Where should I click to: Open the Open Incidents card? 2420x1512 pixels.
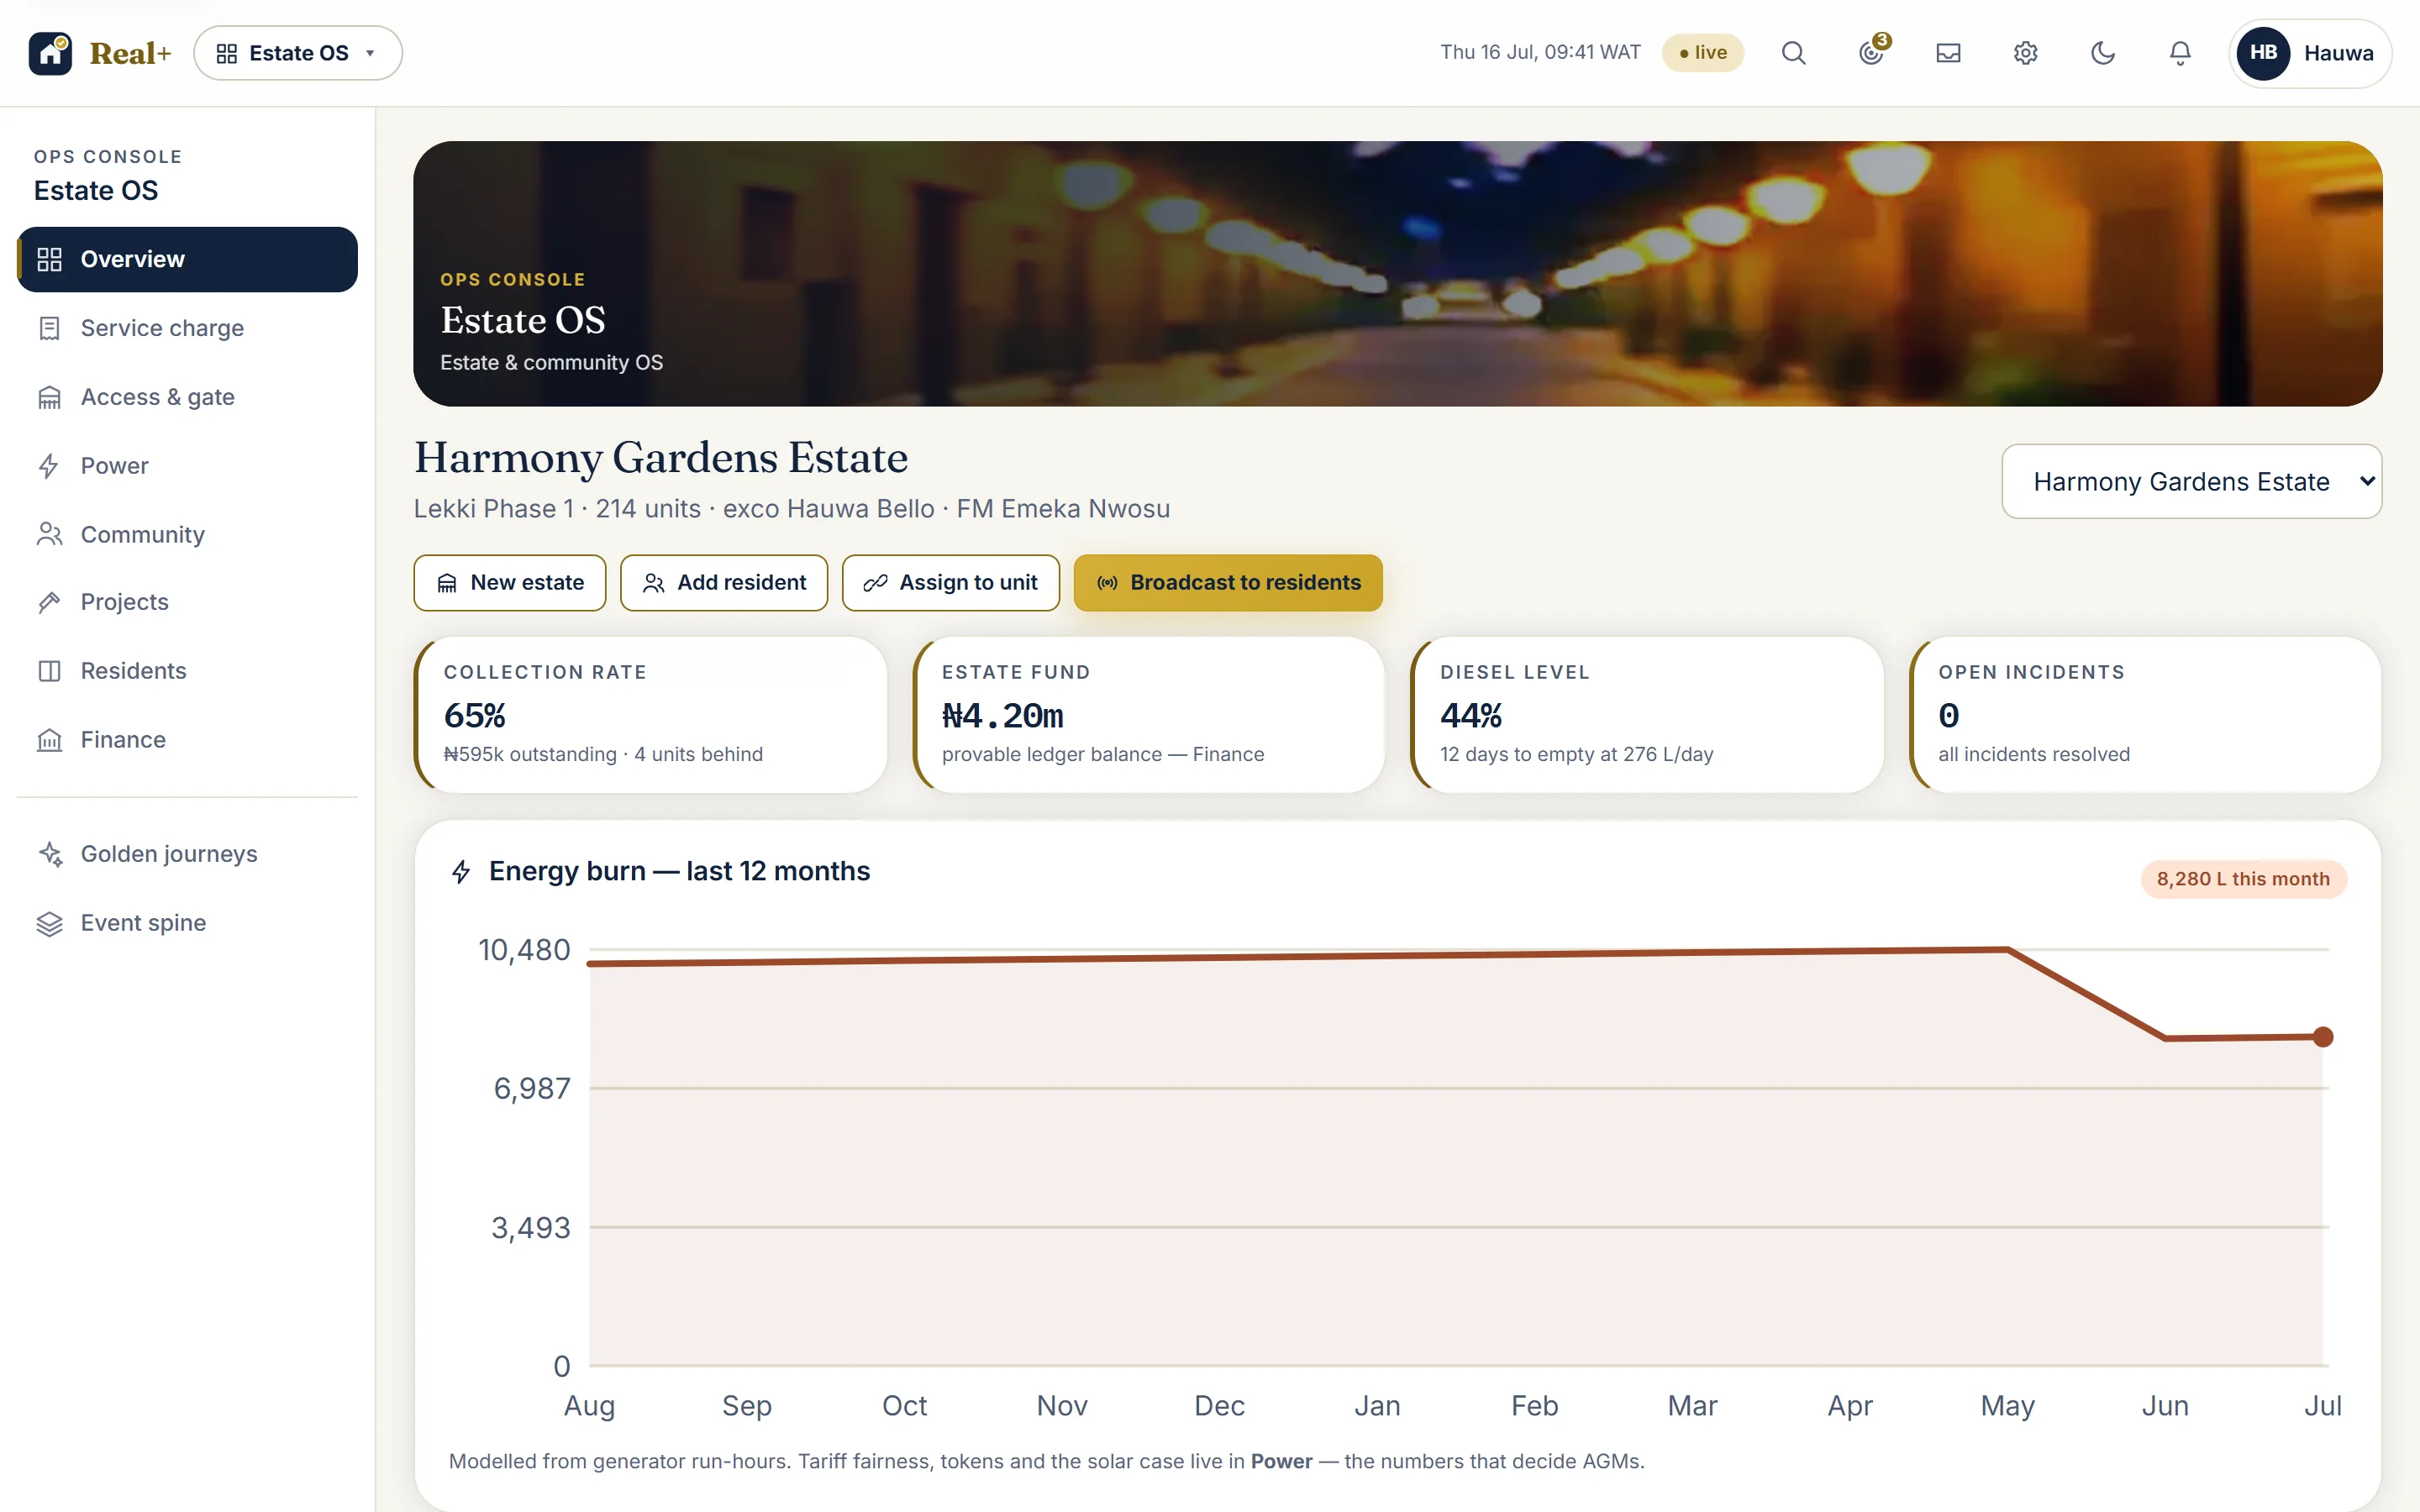(x=2145, y=714)
